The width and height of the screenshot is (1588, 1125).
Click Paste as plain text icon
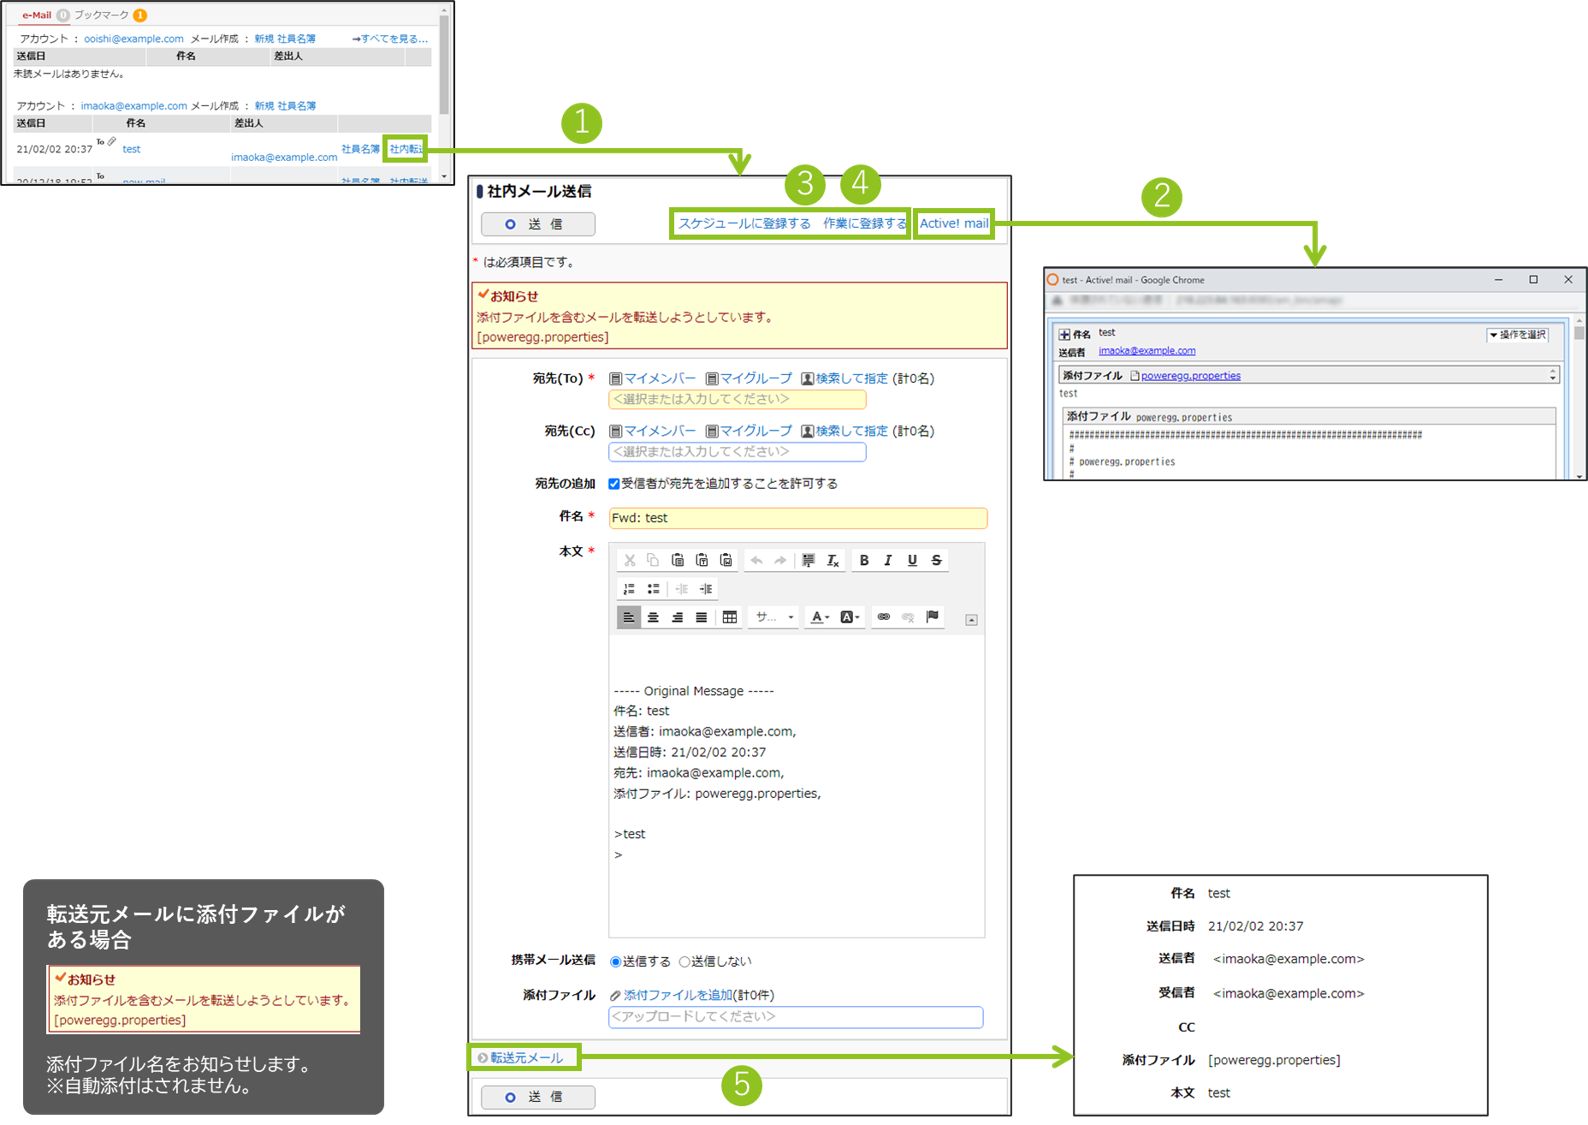pyautogui.click(x=702, y=560)
